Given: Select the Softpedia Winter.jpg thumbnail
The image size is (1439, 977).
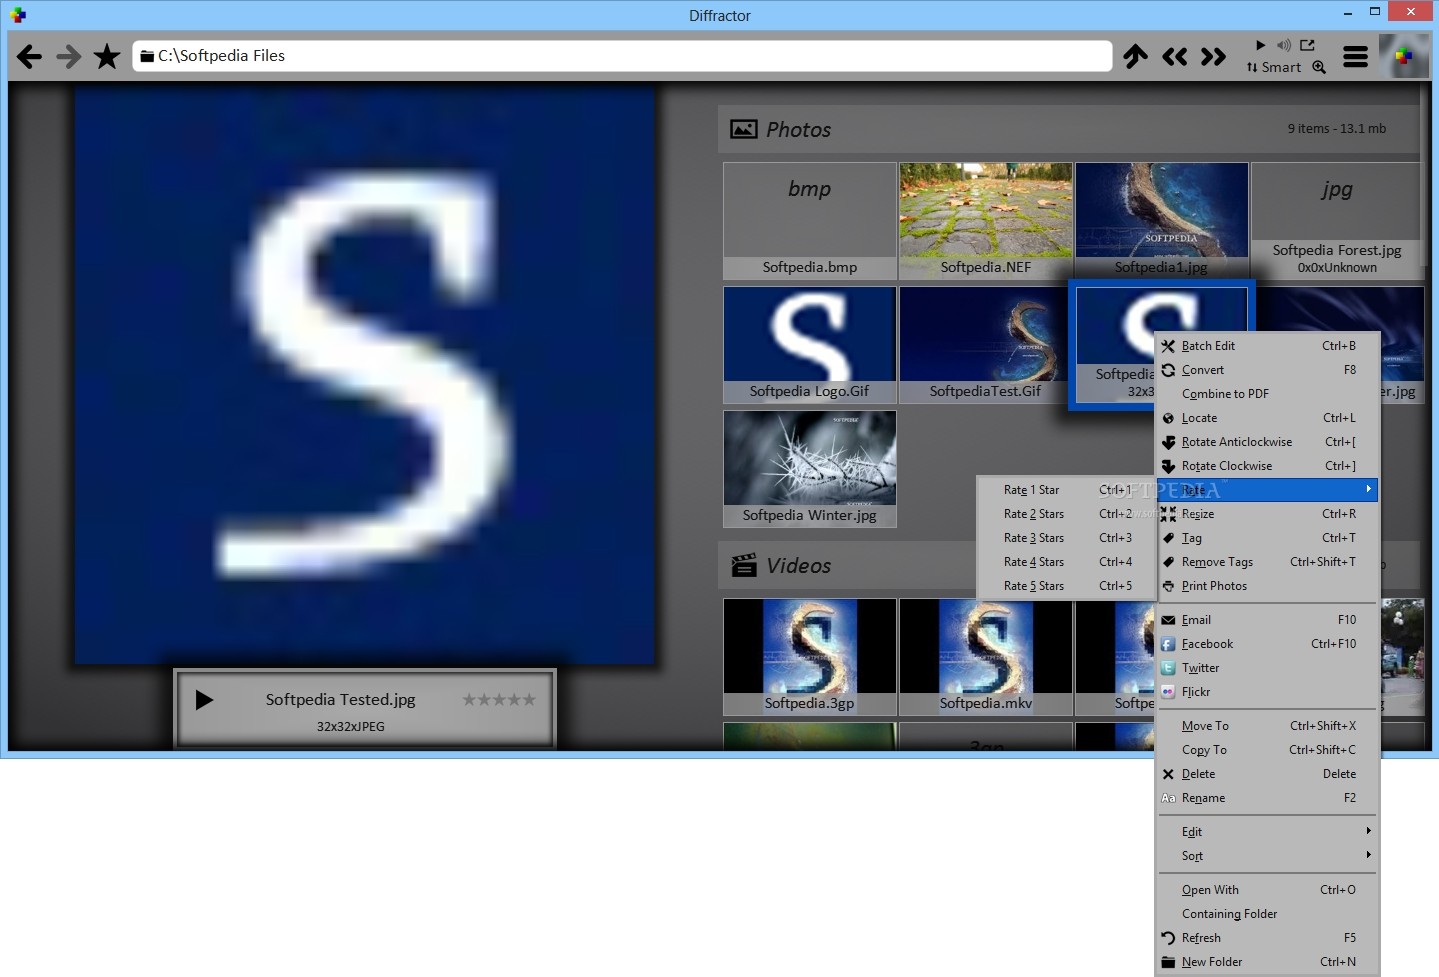Looking at the screenshot, I should (809, 469).
